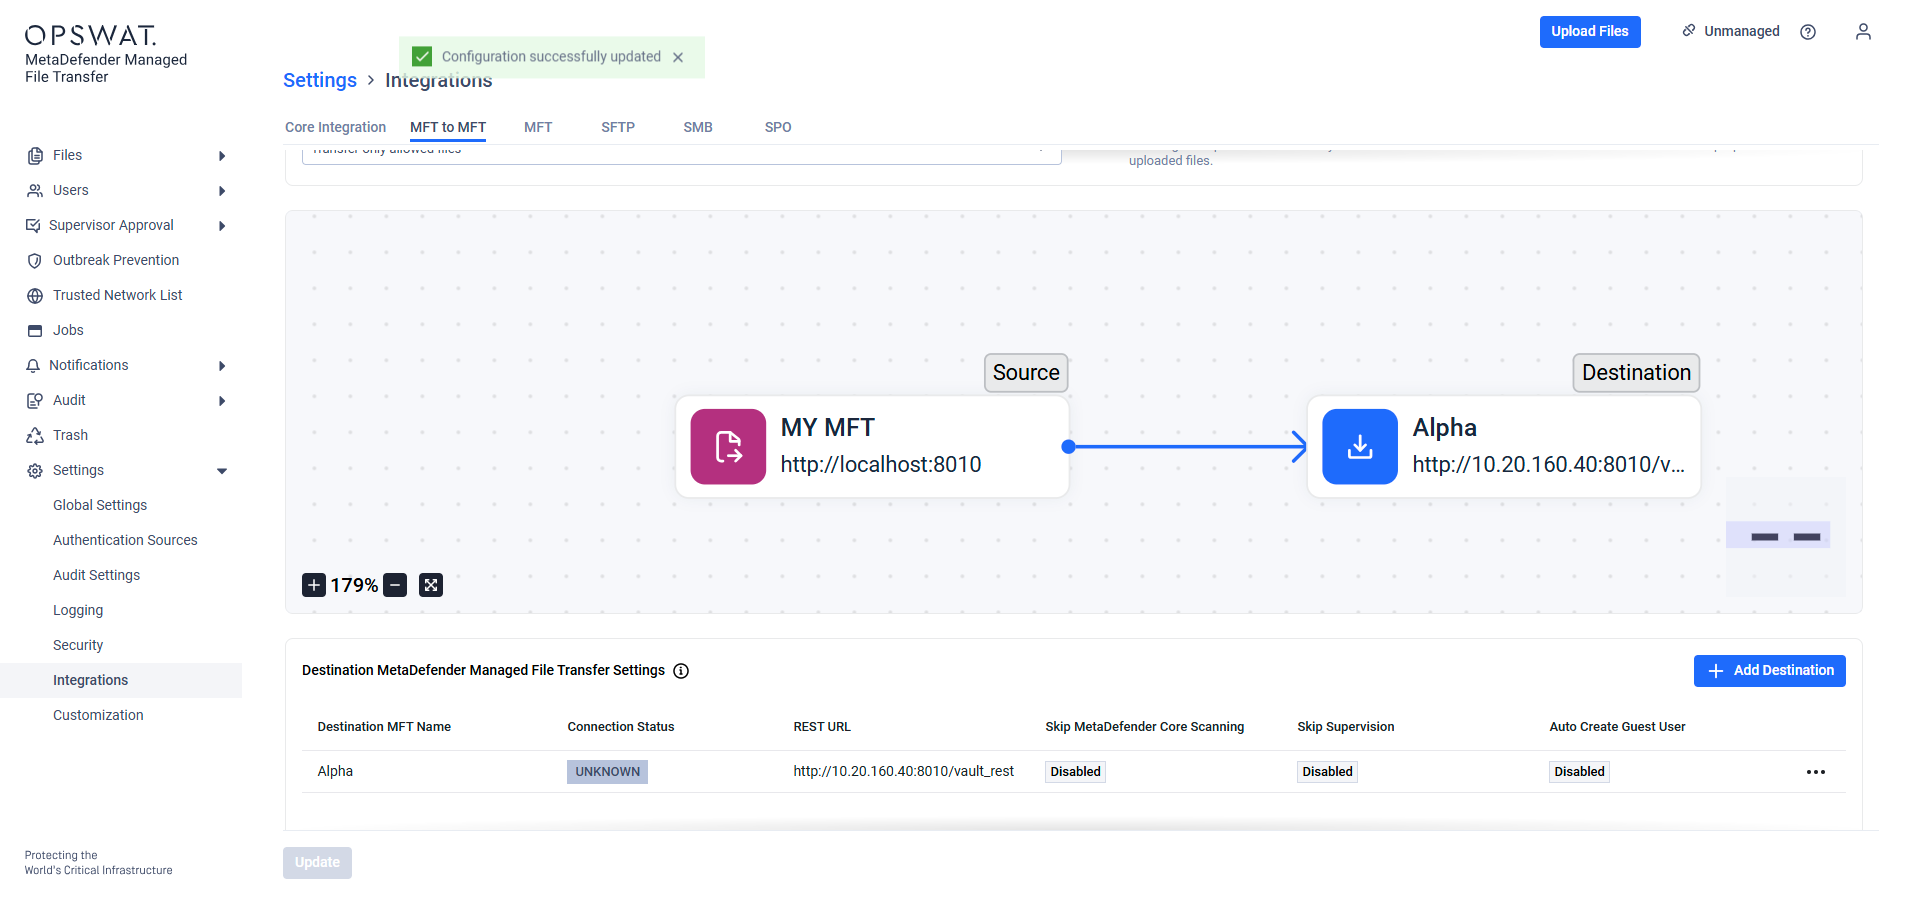Expand the Supervisor Approval submenu arrow
This screenshot has width=1920, height=911.
pyautogui.click(x=222, y=226)
